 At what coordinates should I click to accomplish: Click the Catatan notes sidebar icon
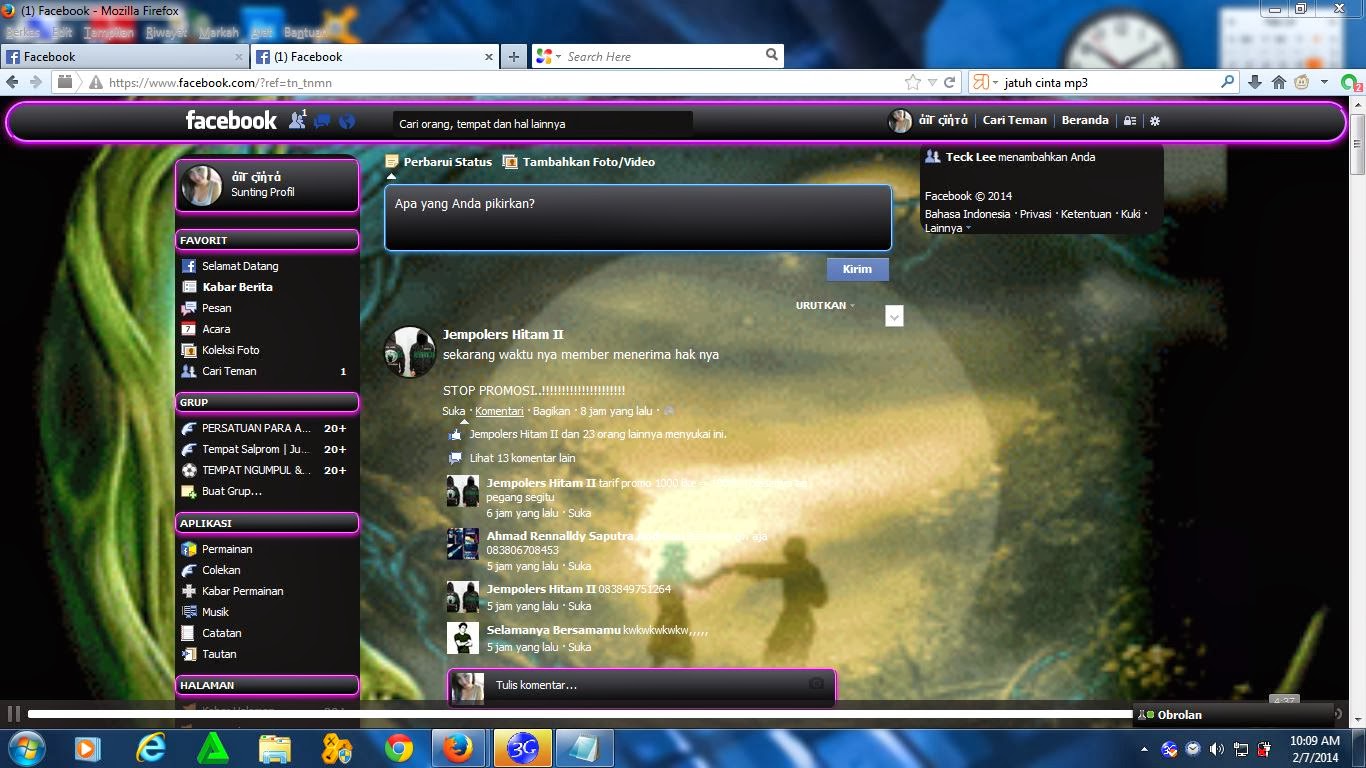pyautogui.click(x=189, y=633)
